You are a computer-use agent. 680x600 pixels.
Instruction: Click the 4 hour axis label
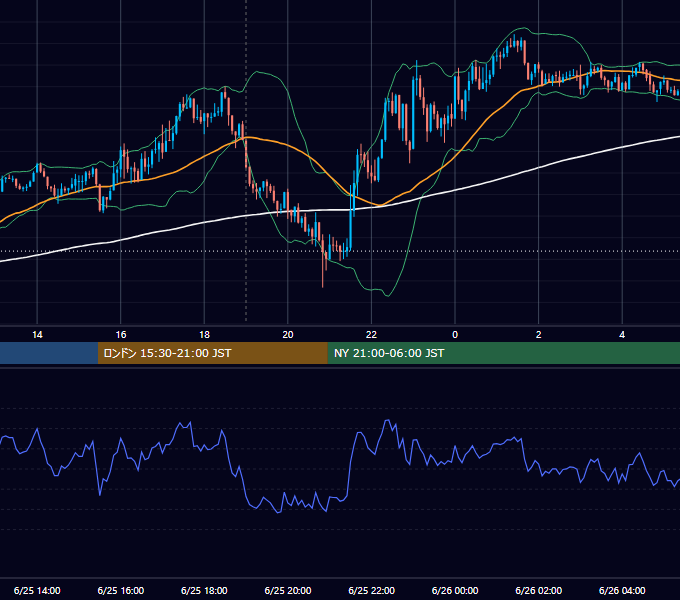(x=622, y=335)
